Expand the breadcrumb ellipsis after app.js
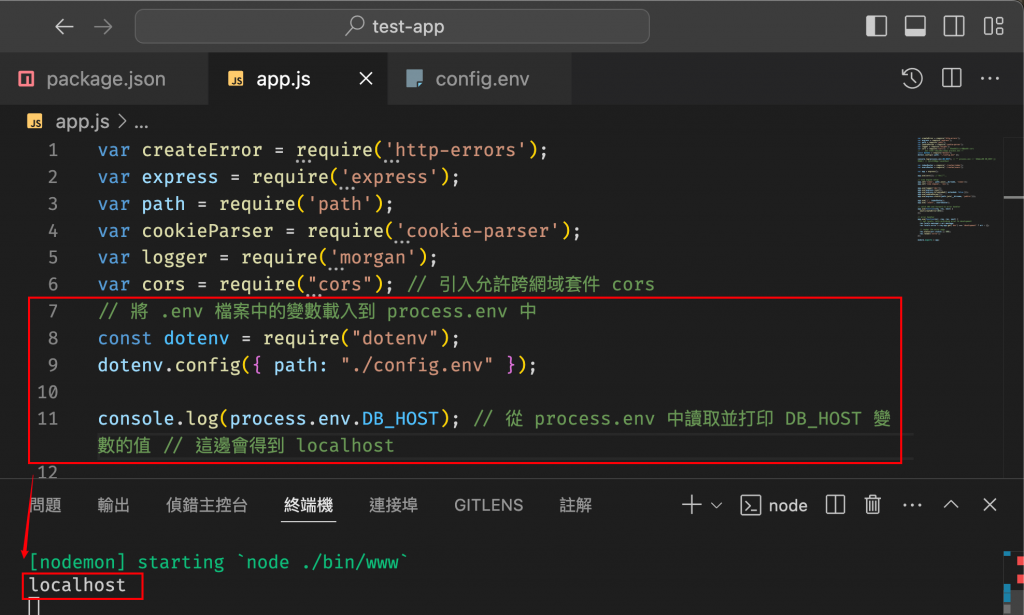Viewport: 1024px width, 615px height. (x=141, y=122)
